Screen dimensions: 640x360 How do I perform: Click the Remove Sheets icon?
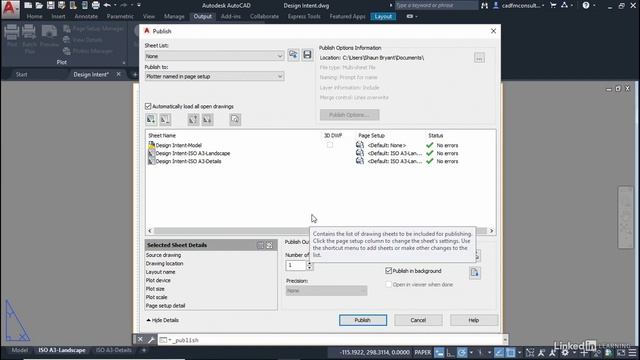165,120
